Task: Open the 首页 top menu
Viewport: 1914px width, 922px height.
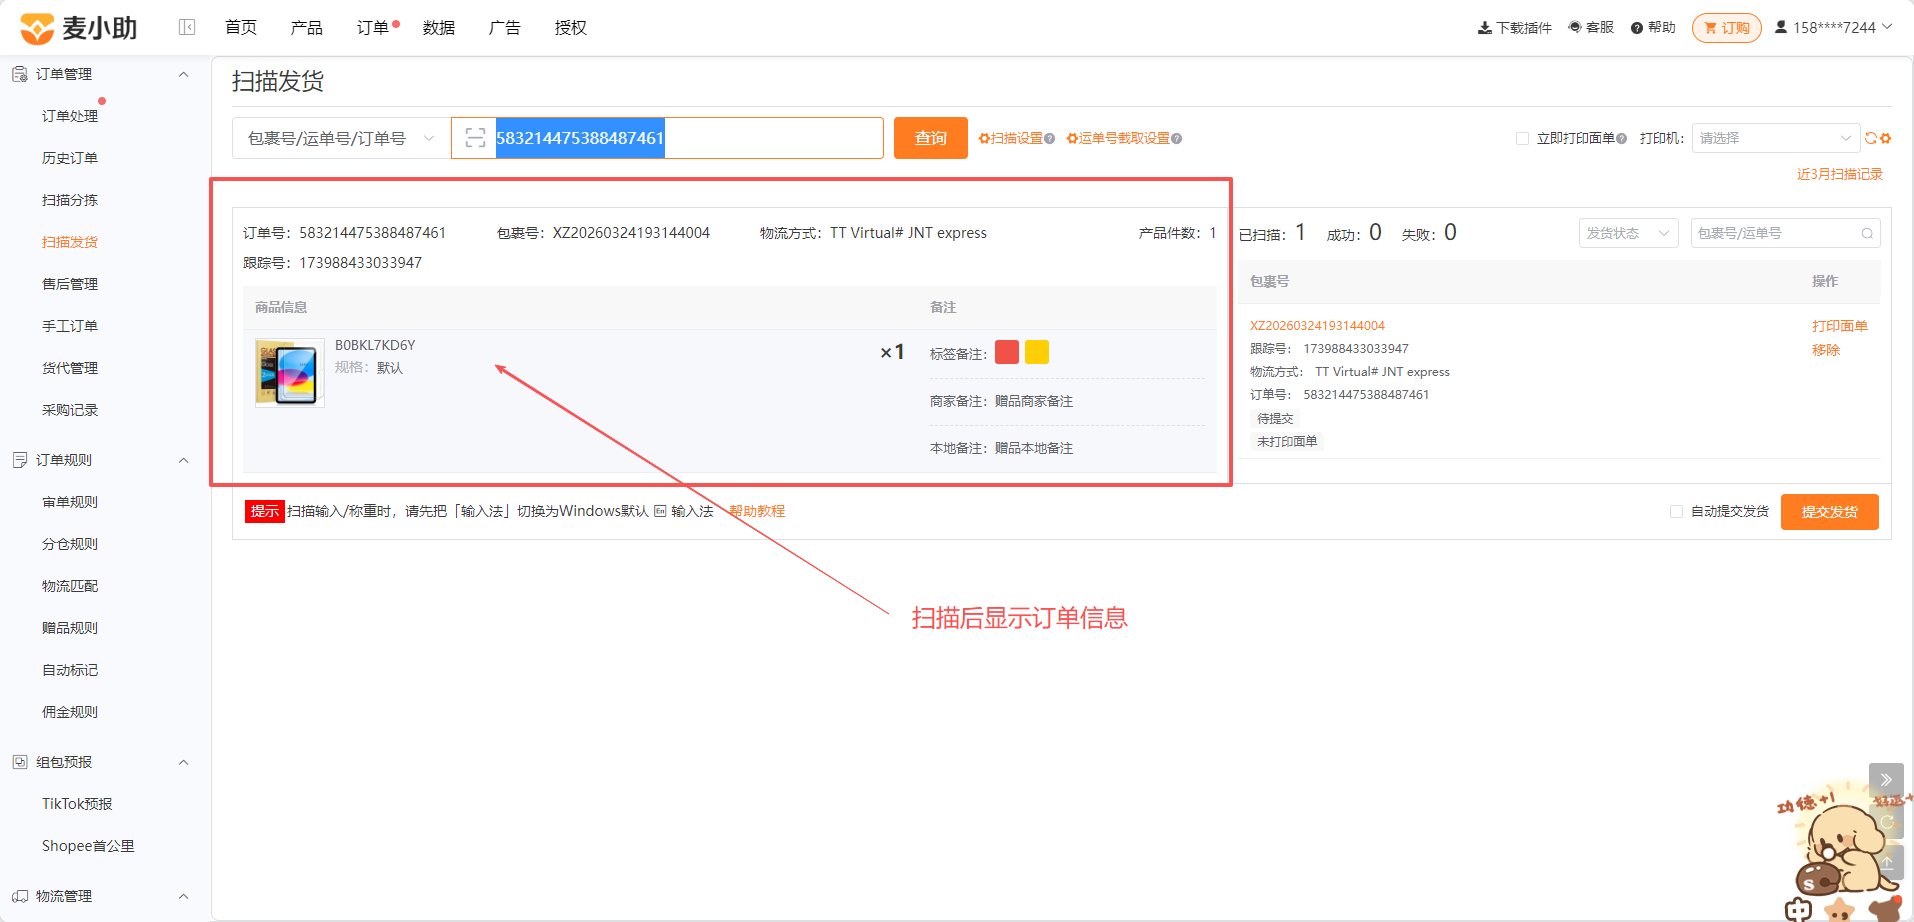Action: 241,28
